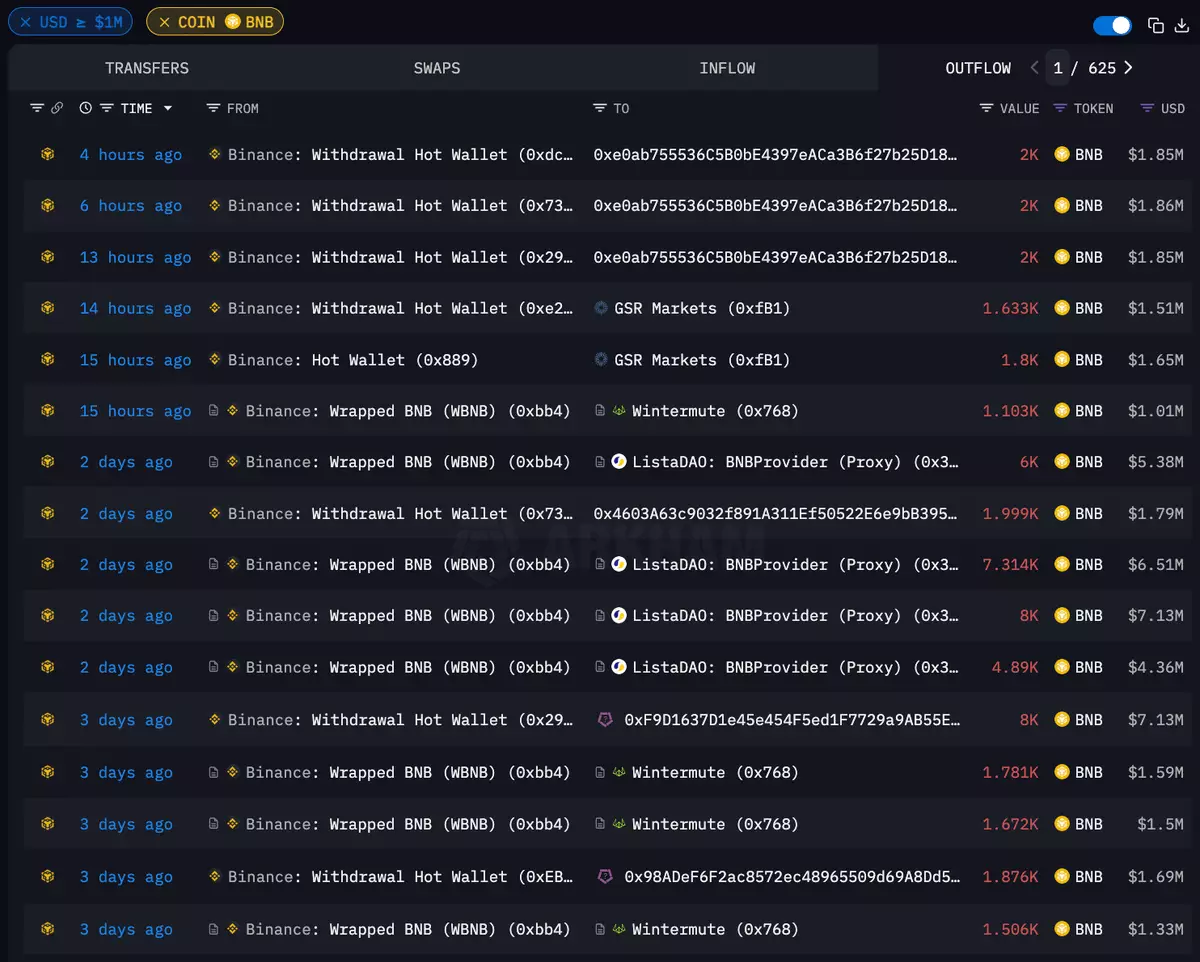Click ListaDAO icon in $6.51M row
Viewport: 1200px width, 962px height.
coord(619,564)
